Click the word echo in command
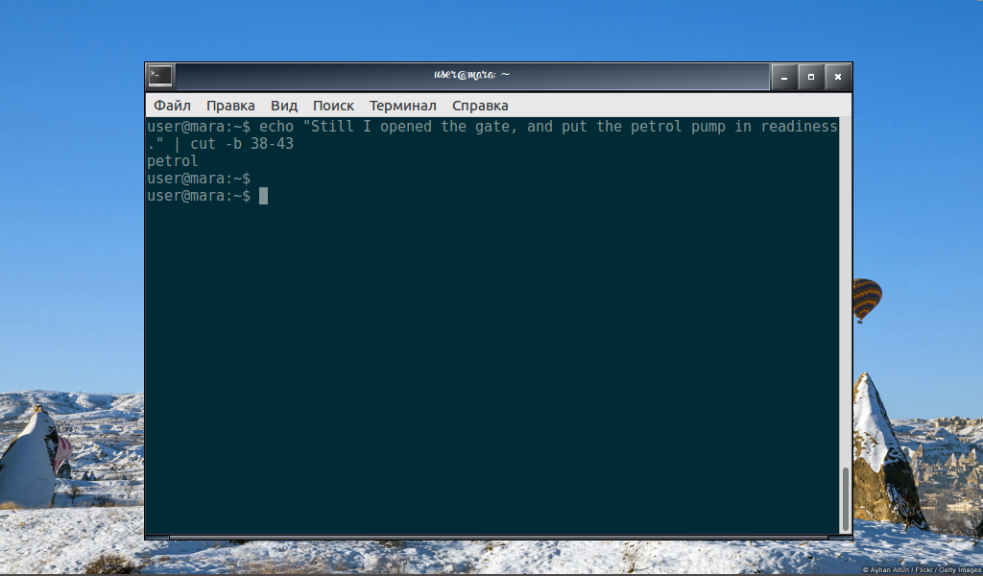983x576 pixels. point(276,127)
